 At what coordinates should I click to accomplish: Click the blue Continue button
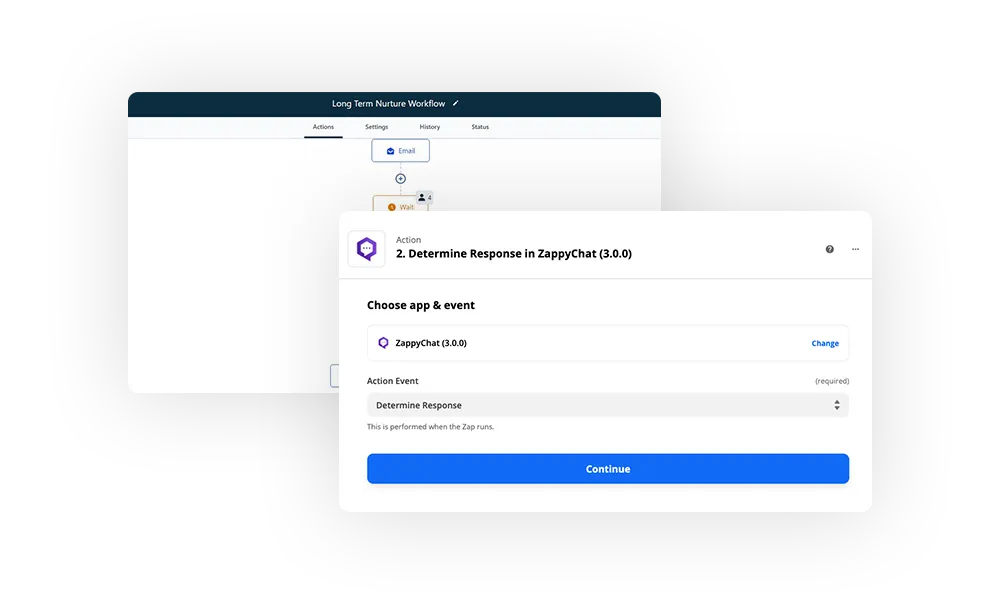[608, 469]
